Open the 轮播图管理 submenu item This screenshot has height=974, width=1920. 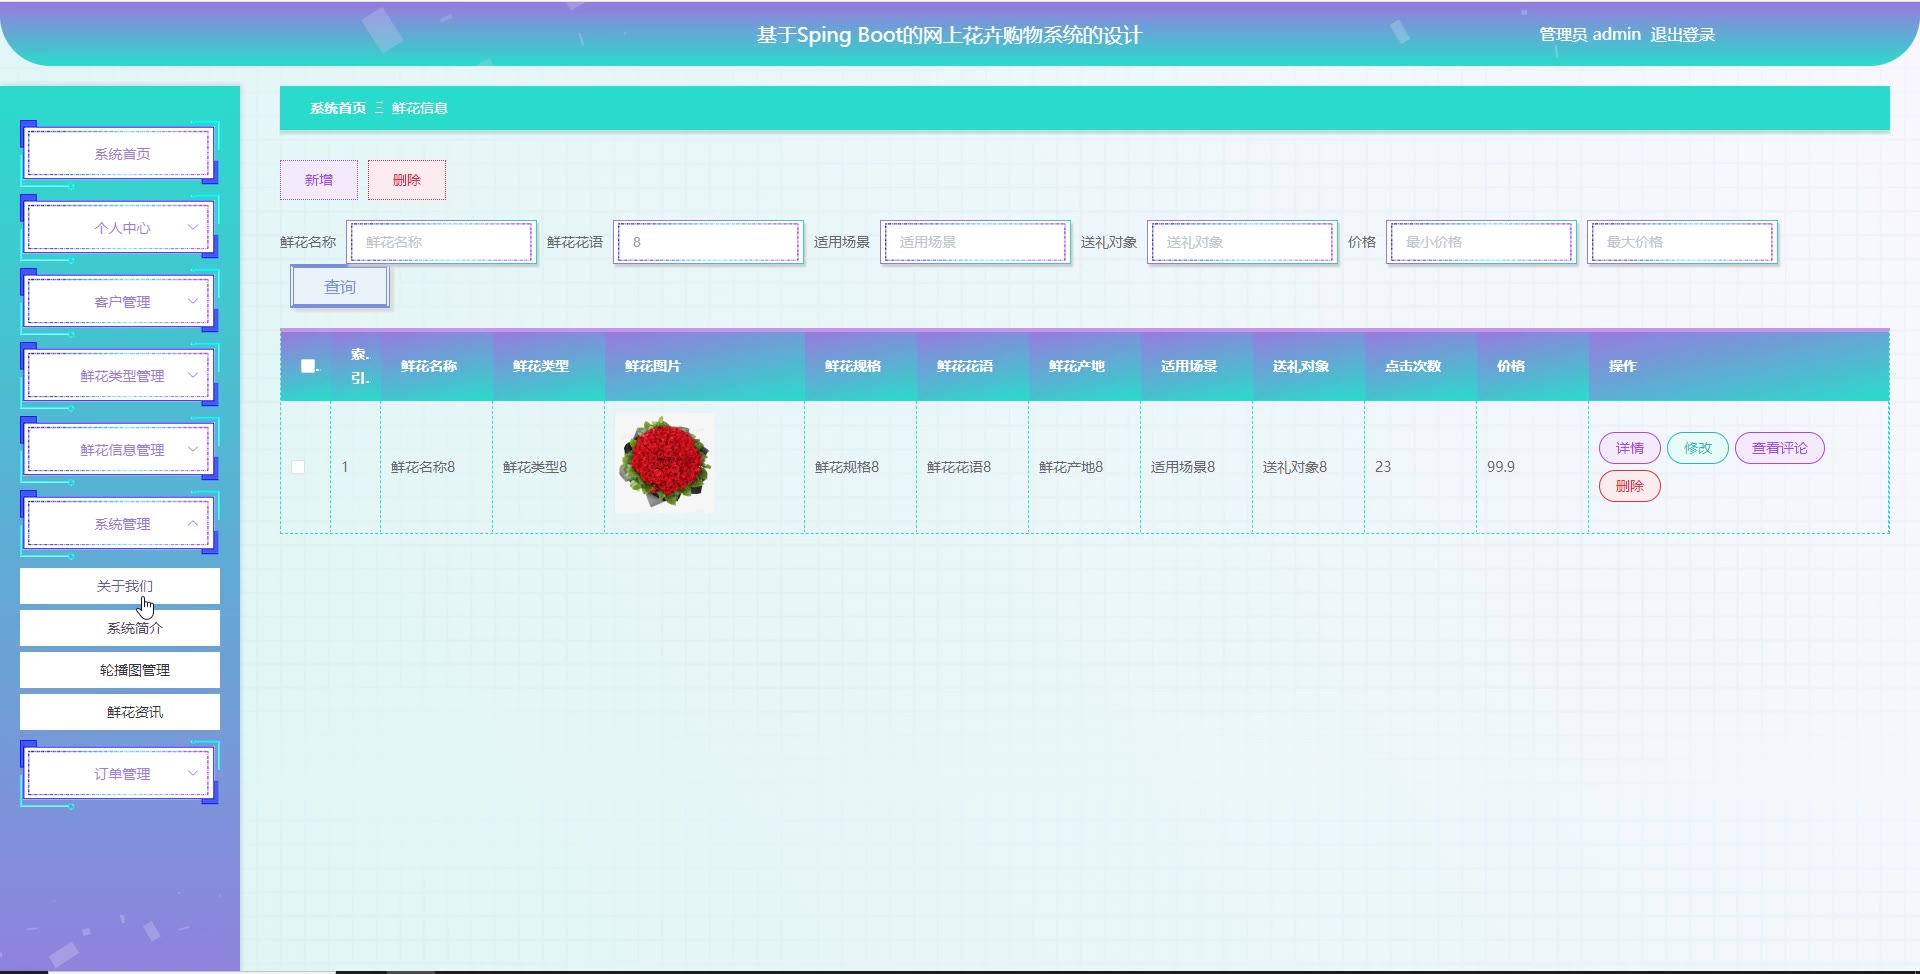[x=120, y=670]
